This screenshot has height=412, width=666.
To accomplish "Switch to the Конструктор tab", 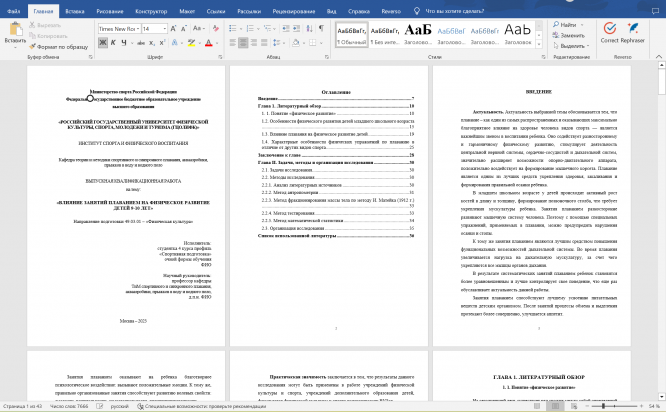I will tap(151, 11).
